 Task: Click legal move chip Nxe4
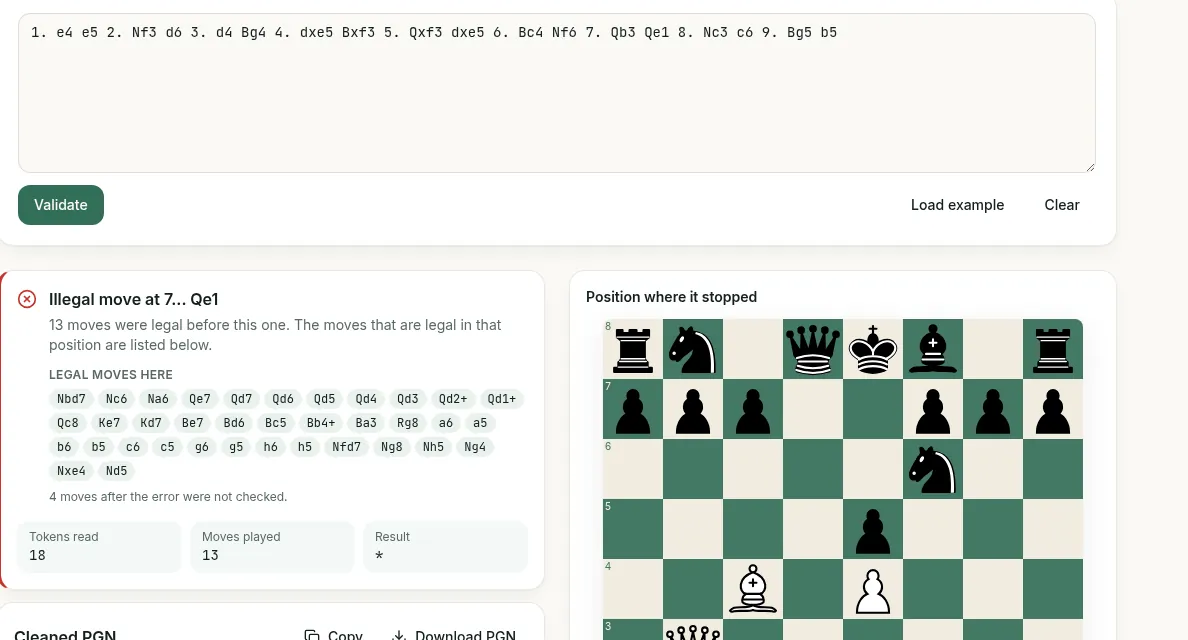(71, 471)
